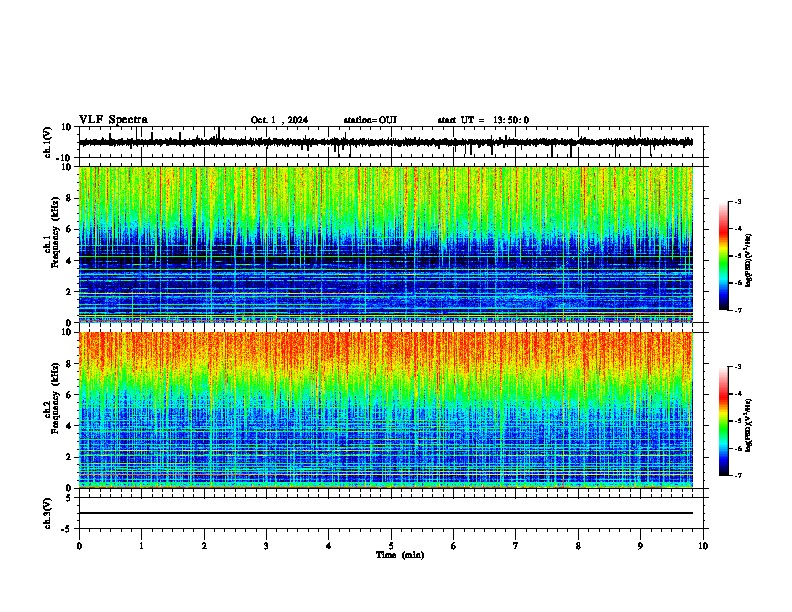Click the ch.2 "Frequency (kHz)" axis label
This screenshot has width=792, height=612.
point(55,398)
